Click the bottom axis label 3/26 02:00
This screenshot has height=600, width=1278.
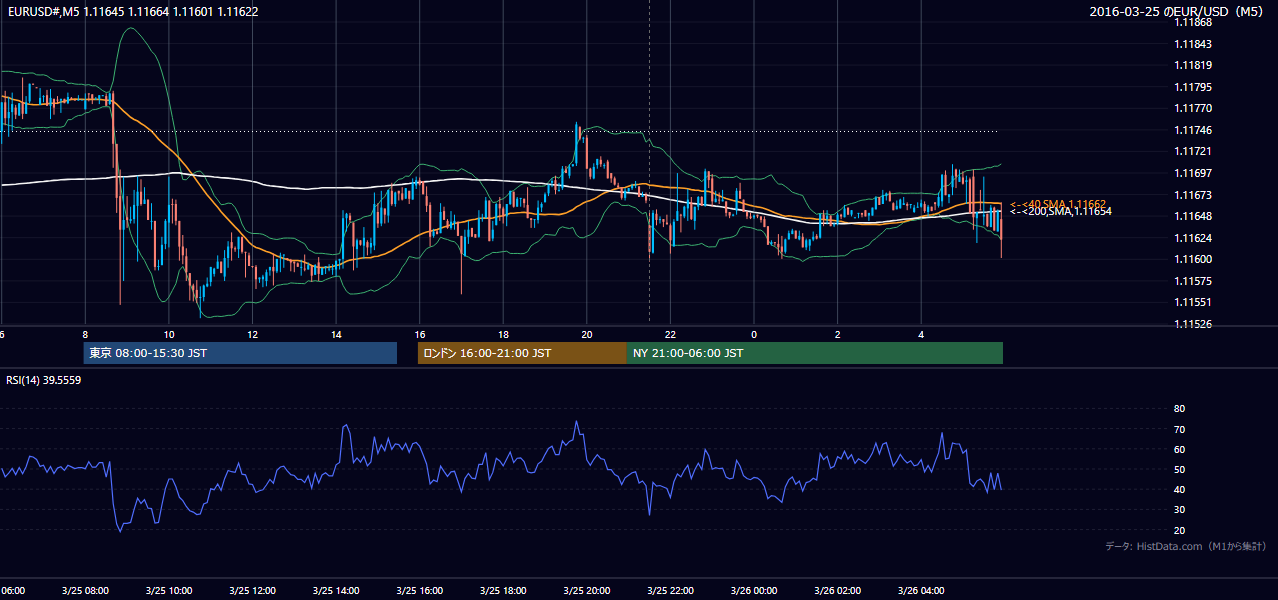click(x=838, y=591)
